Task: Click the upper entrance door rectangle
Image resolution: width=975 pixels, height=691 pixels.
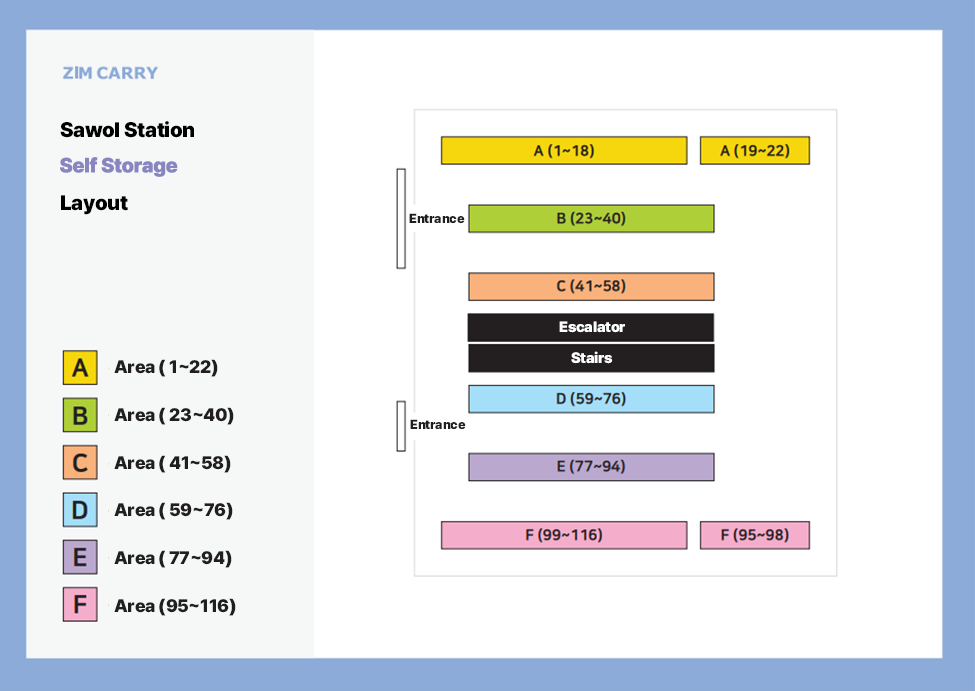Action: 401,218
